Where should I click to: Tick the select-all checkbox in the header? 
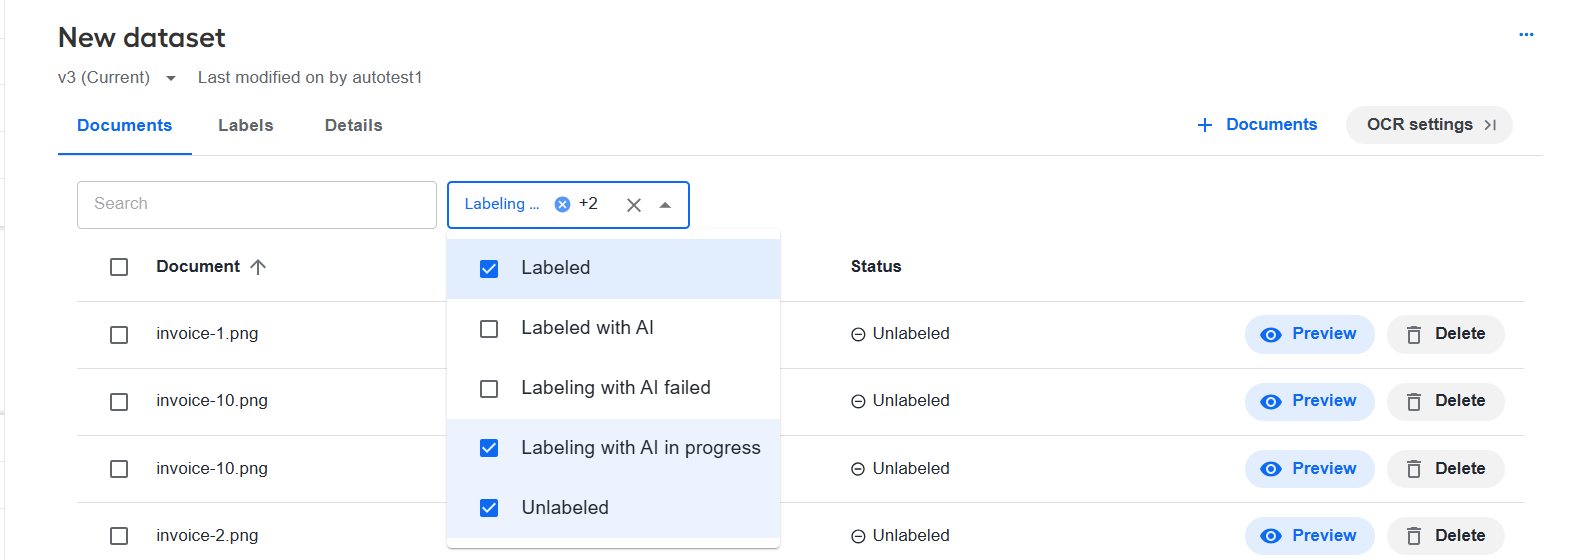click(x=119, y=267)
